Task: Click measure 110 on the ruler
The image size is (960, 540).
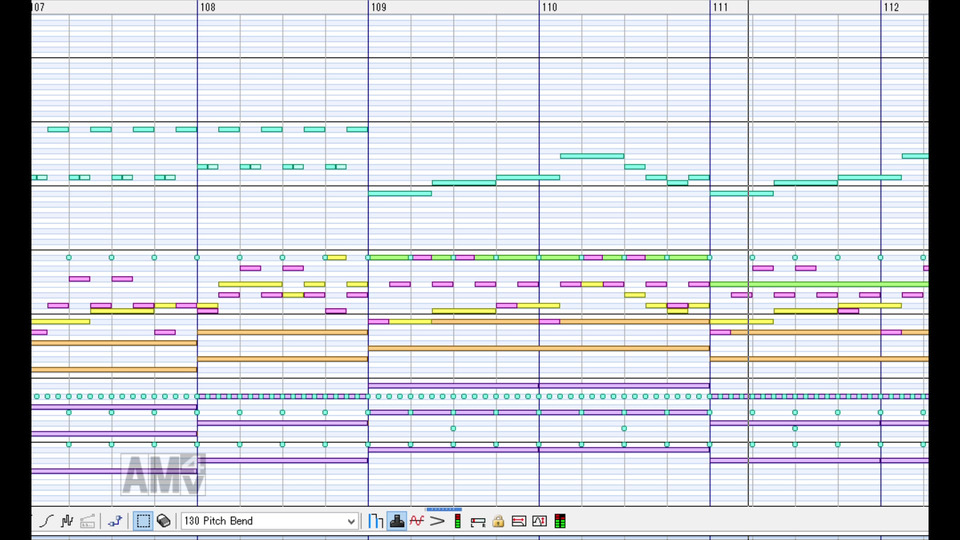Action: pos(550,7)
